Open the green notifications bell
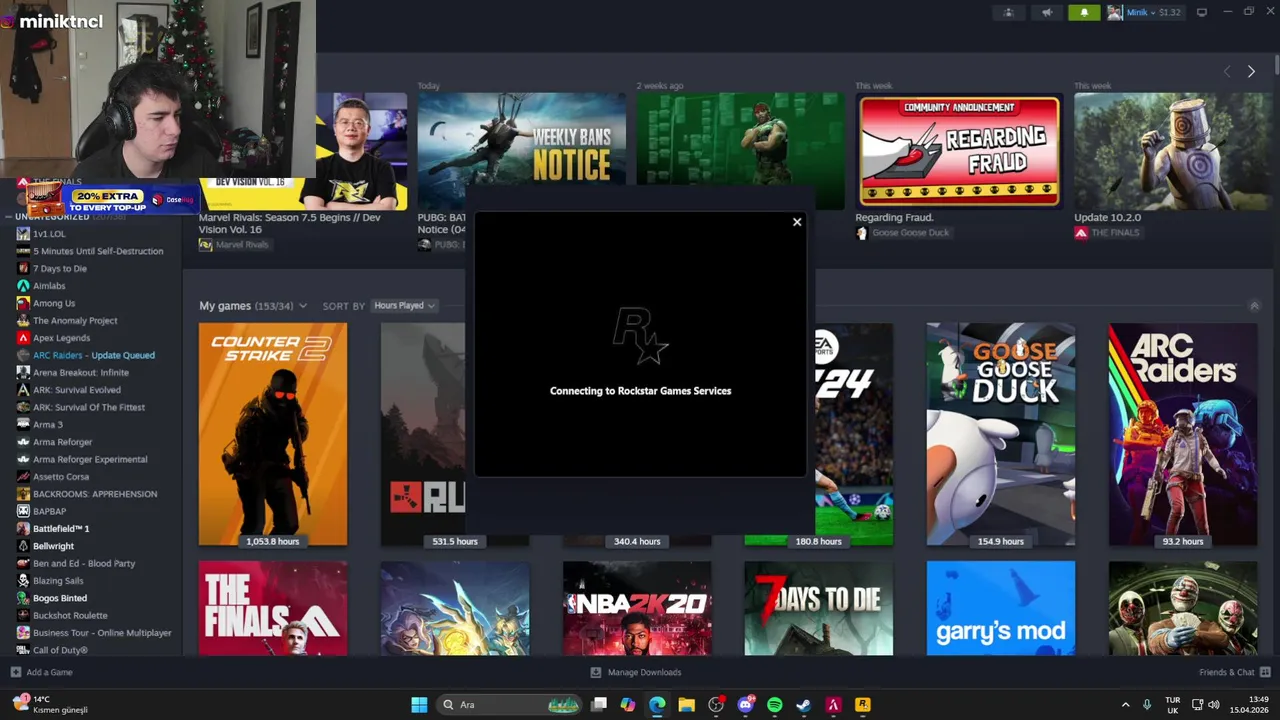 1084,12
